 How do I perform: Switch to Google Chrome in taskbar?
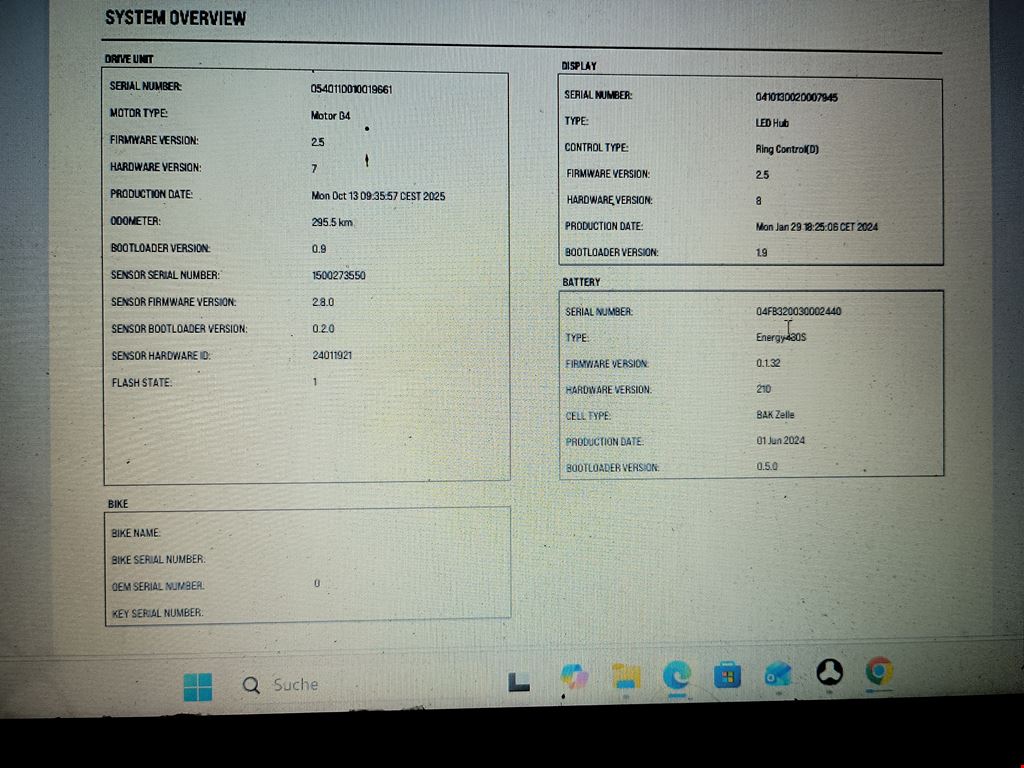click(x=879, y=671)
